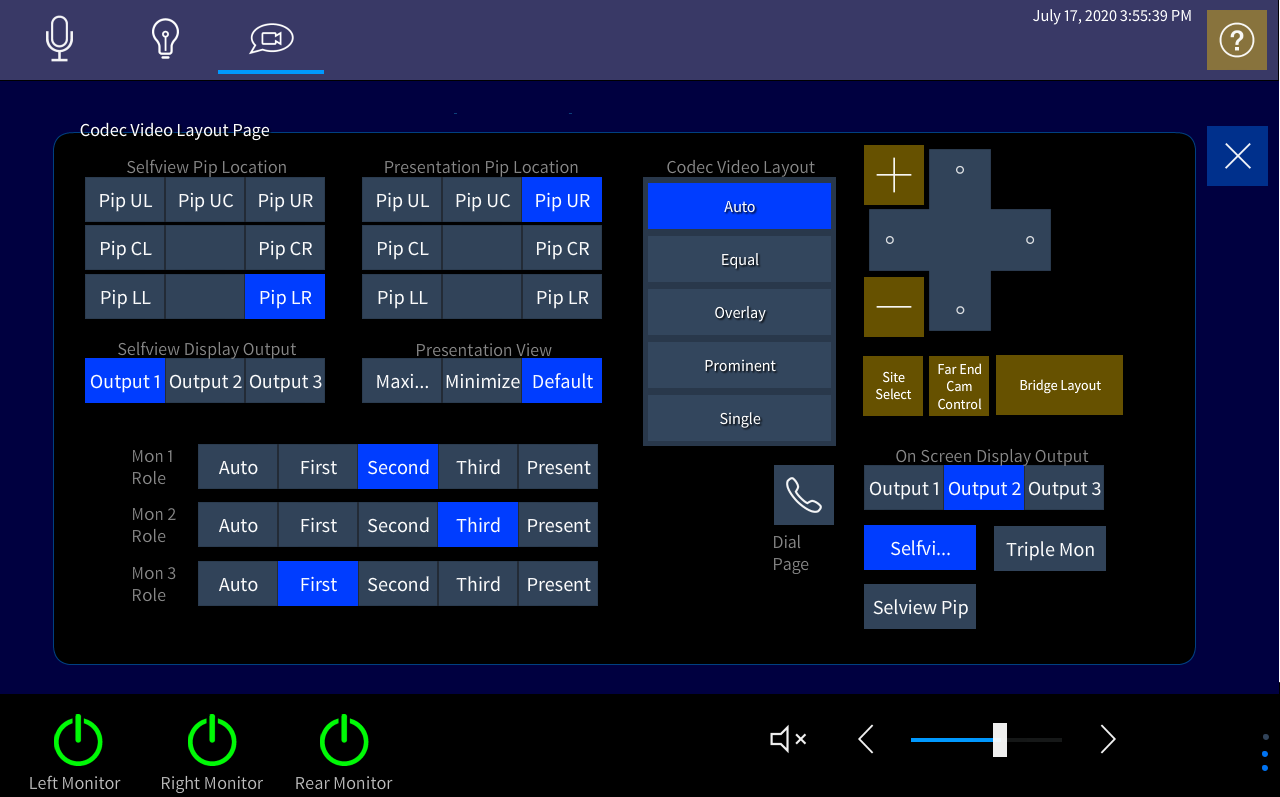This screenshot has height=797, width=1280.
Task: Zoom the camera out with the minus icon
Action: click(x=893, y=306)
